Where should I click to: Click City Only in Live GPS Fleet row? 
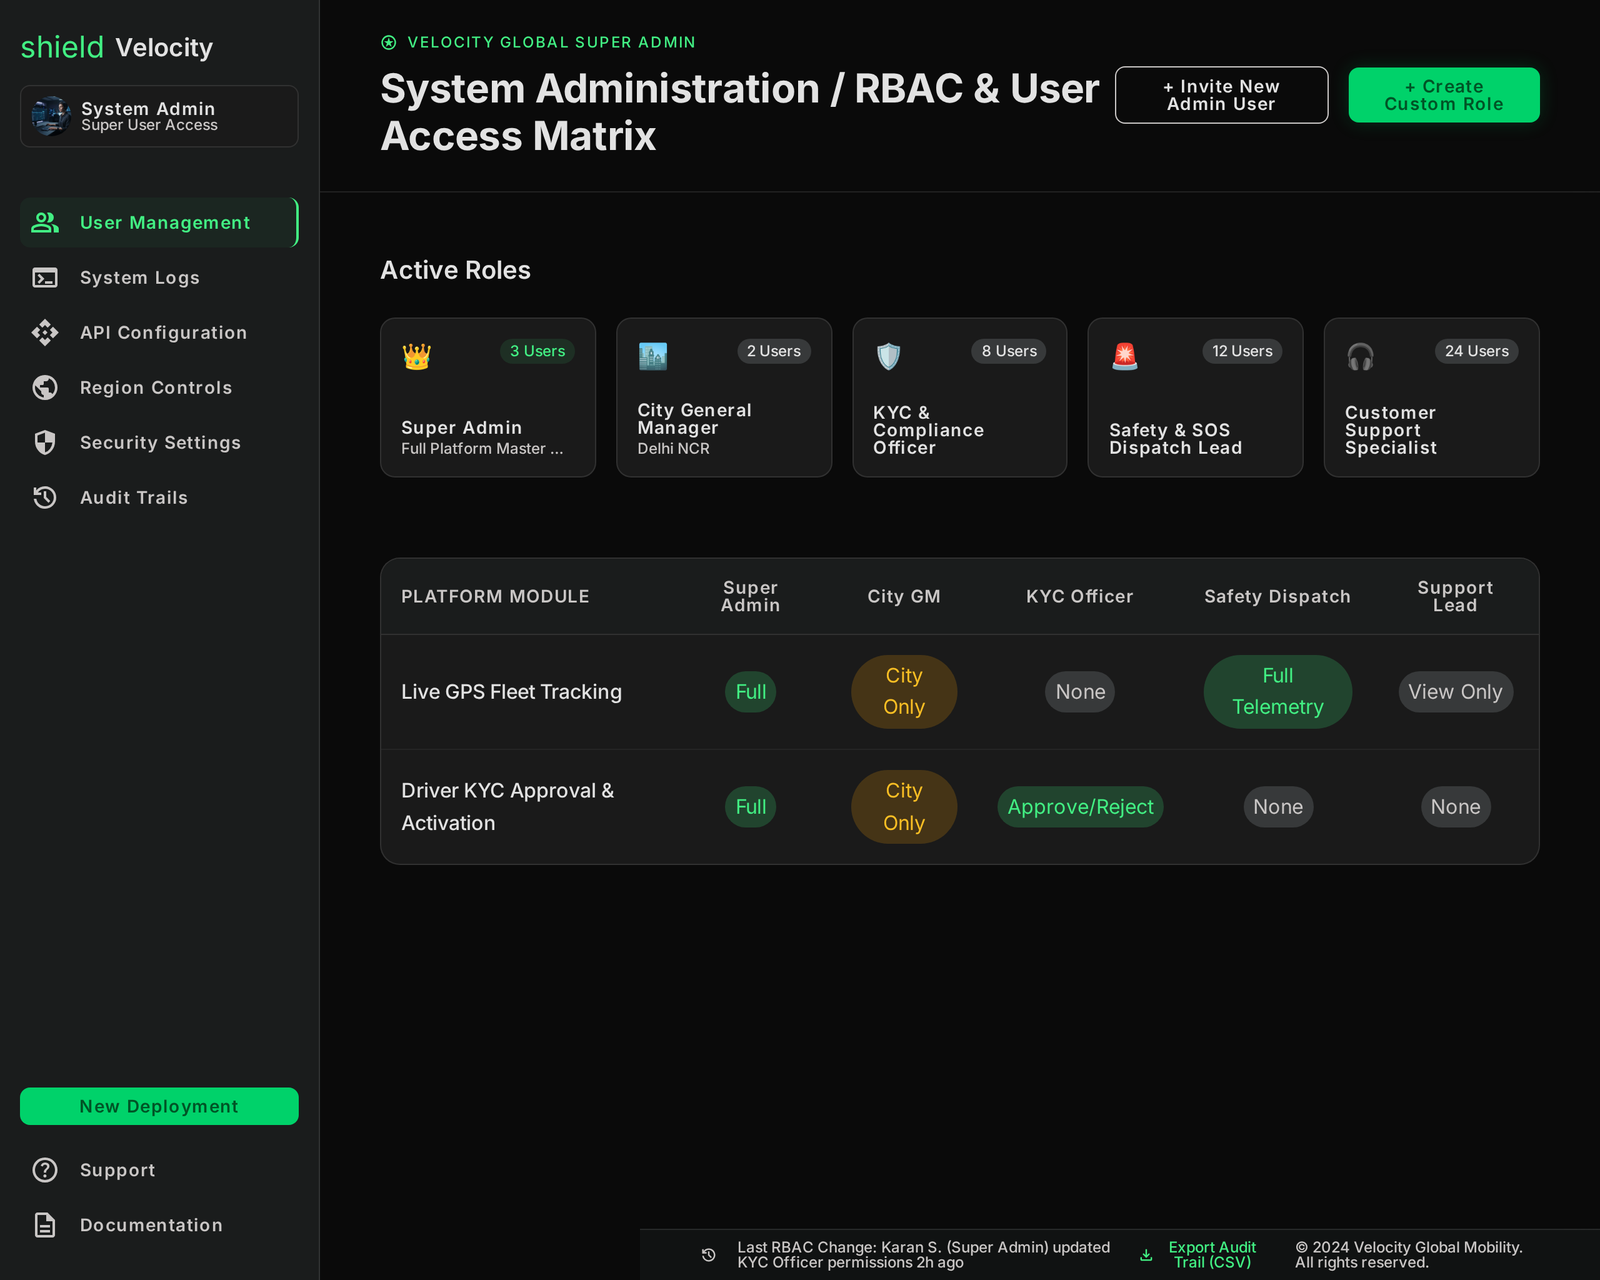[x=904, y=692]
